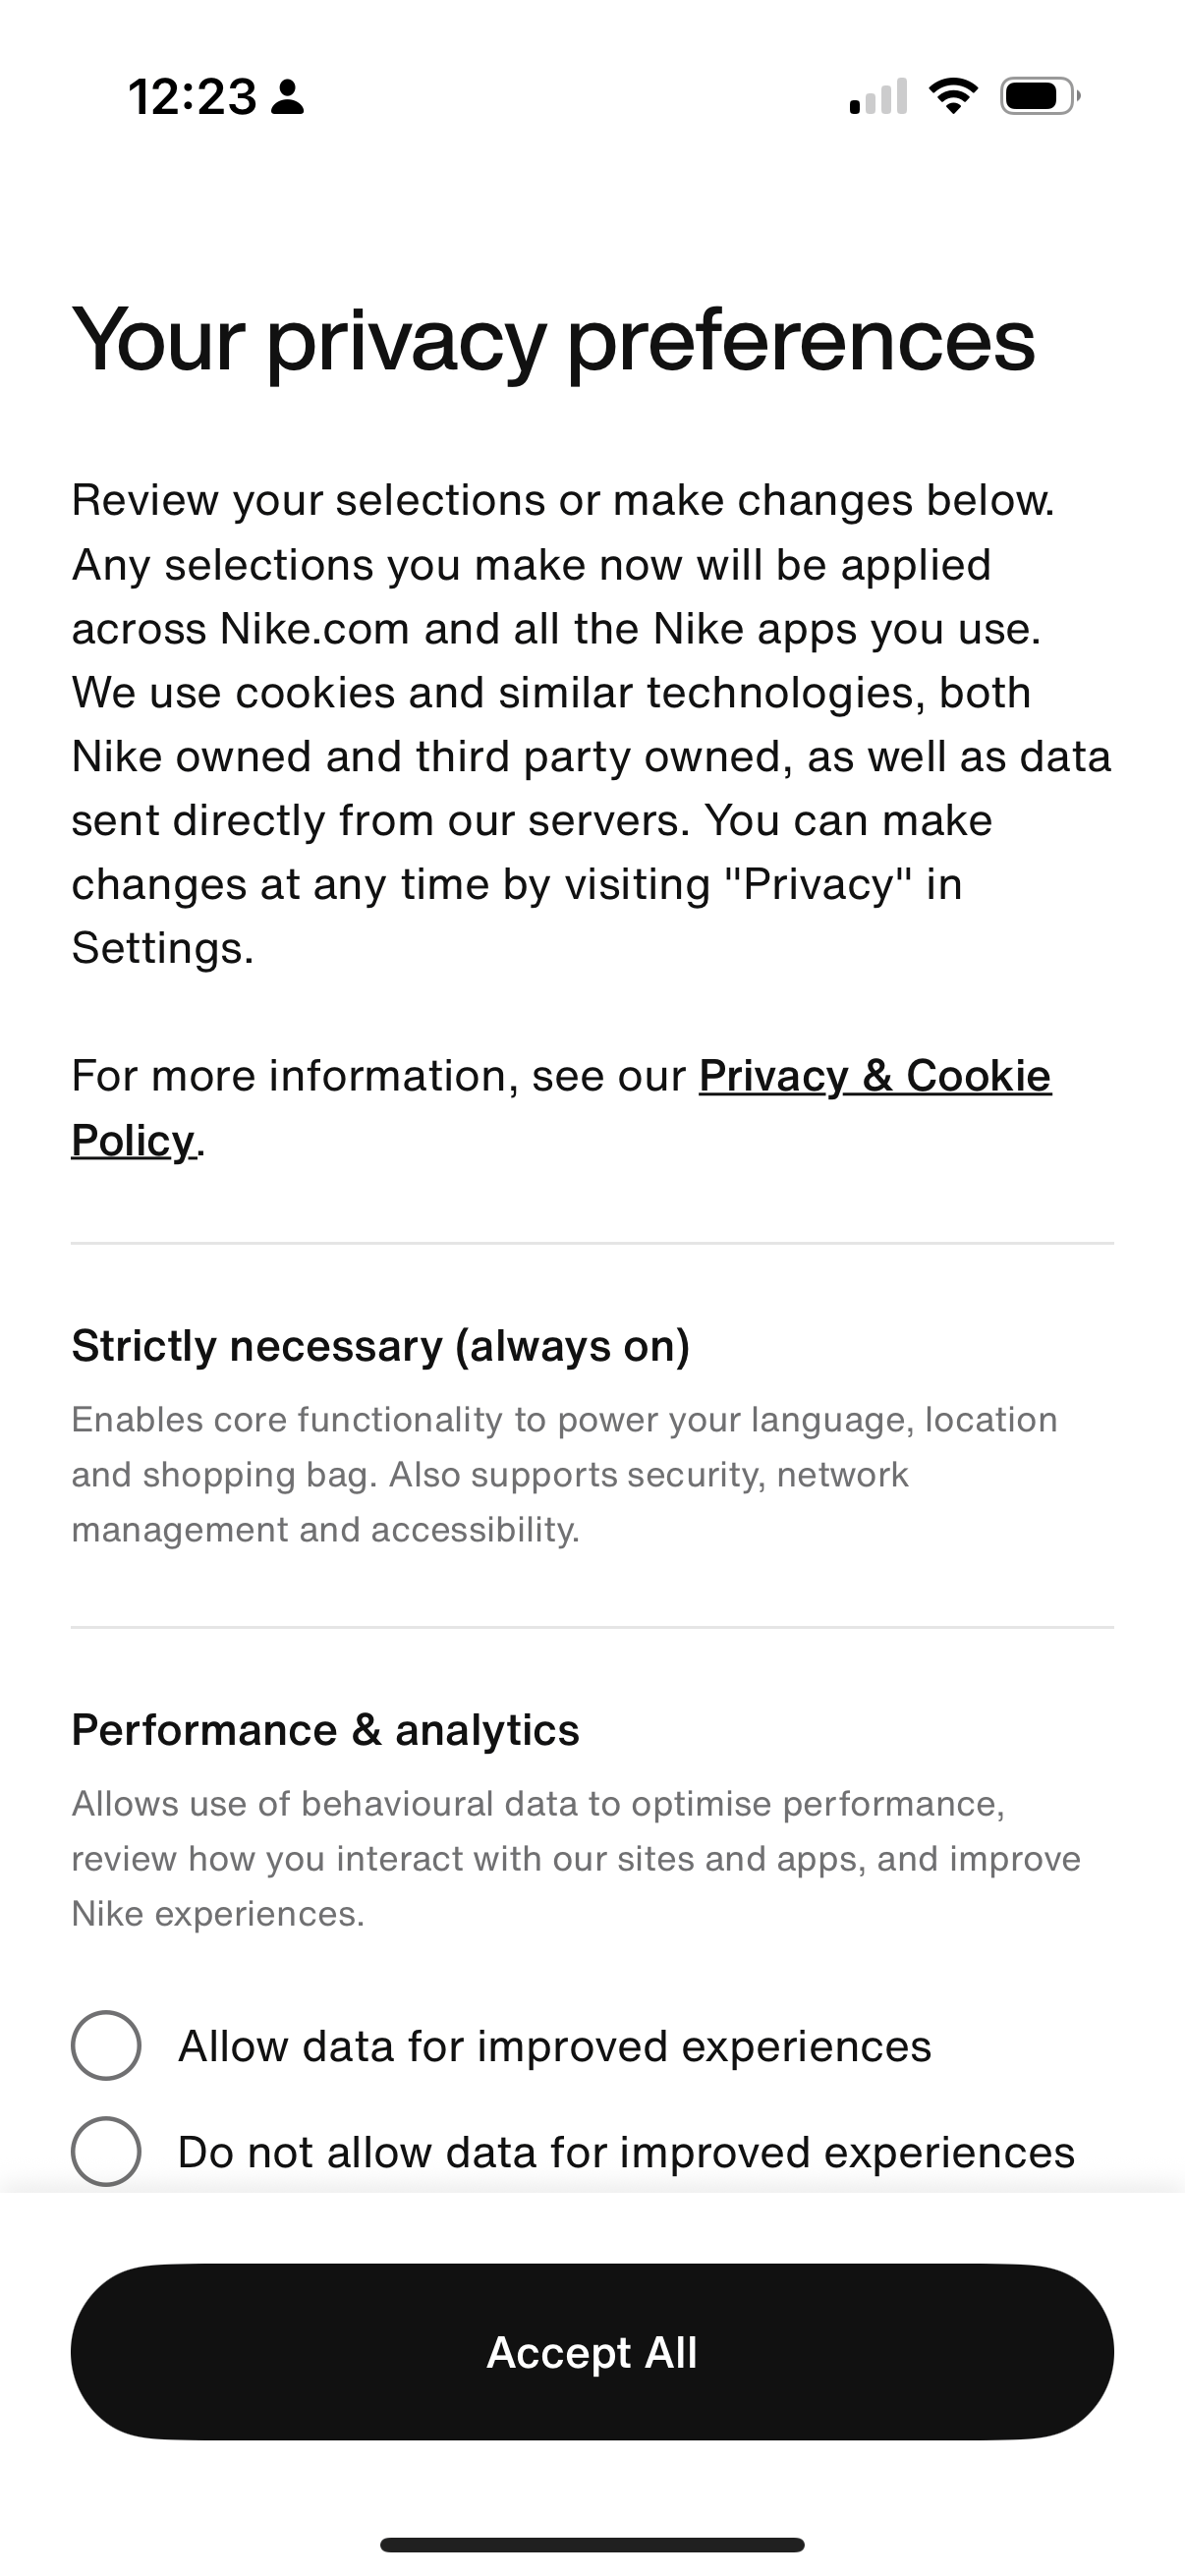Select the Allow data radio button circle
1185x2576 pixels.
(105, 2044)
